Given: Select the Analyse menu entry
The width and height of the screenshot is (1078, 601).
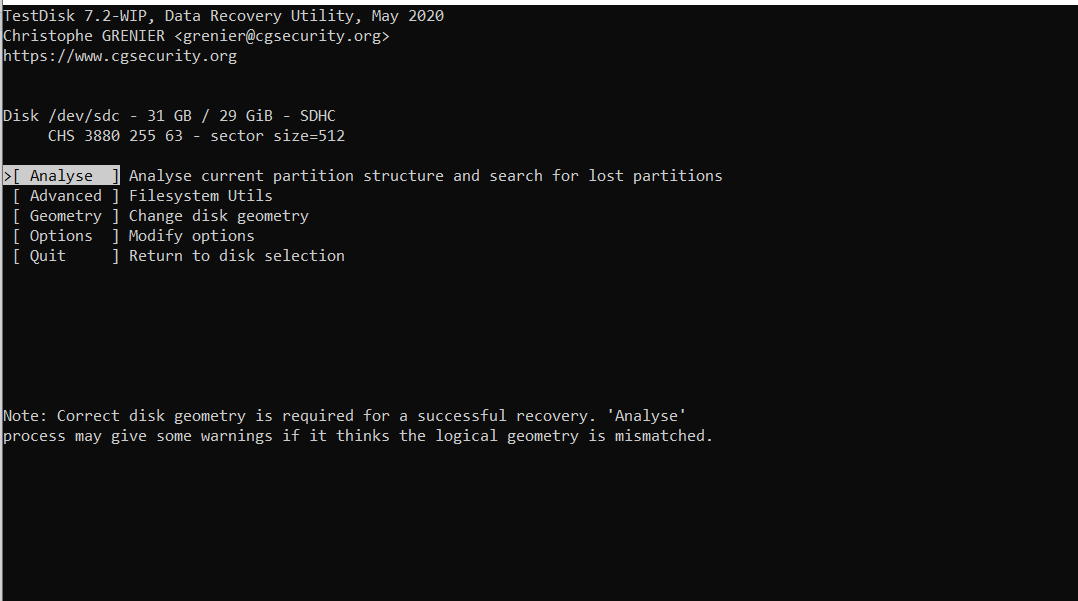Looking at the screenshot, I should tap(66, 176).
